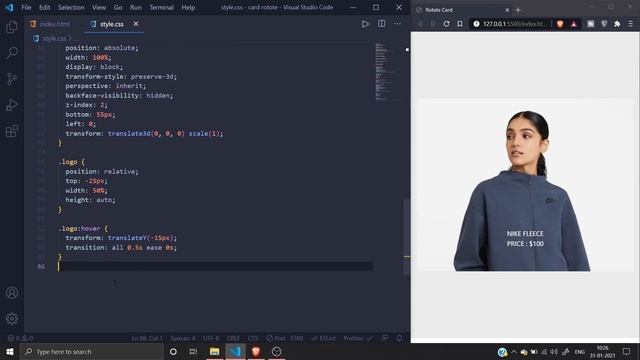Click Ln, Col position in status bar
Image resolution: width=640 pixels, height=360 pixels.
point(147,338)
